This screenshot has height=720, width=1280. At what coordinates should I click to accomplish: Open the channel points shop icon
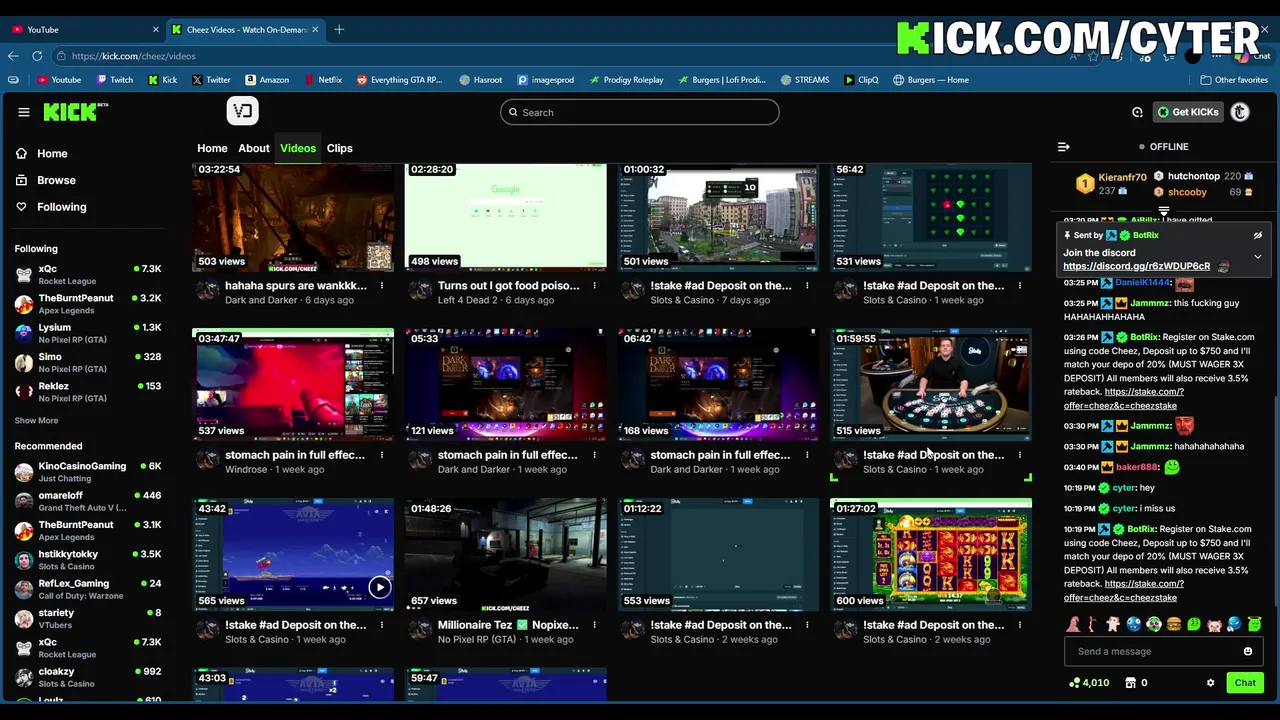pos(1130,683)
